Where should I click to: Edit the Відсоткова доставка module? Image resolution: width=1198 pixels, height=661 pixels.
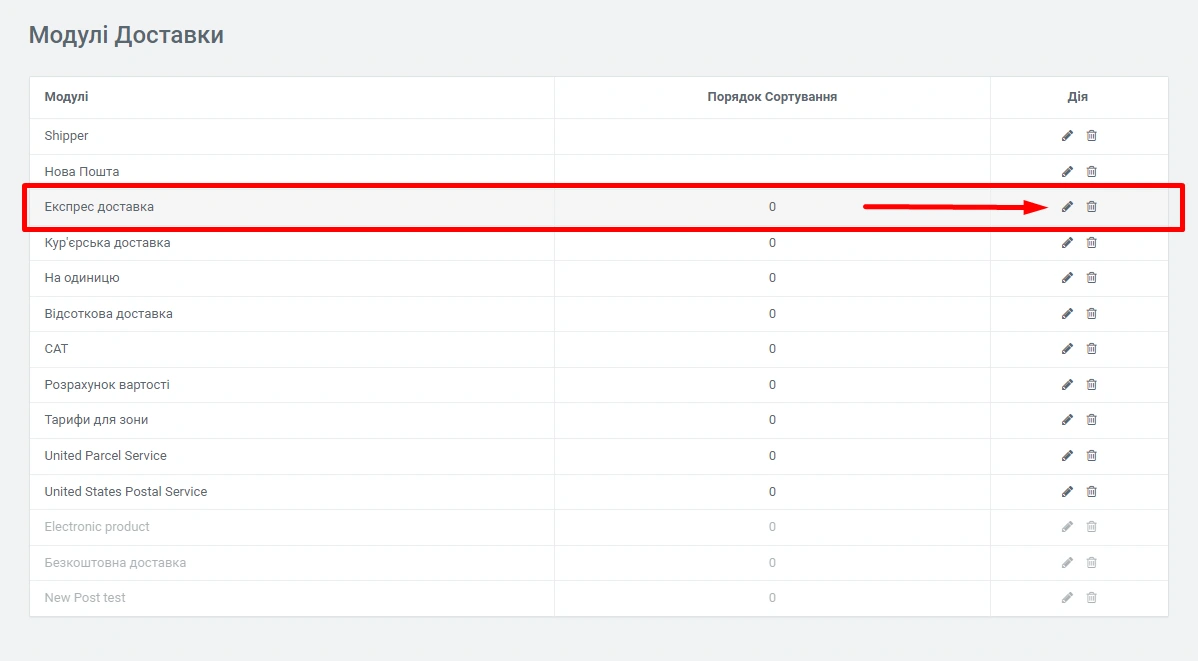1067,314
